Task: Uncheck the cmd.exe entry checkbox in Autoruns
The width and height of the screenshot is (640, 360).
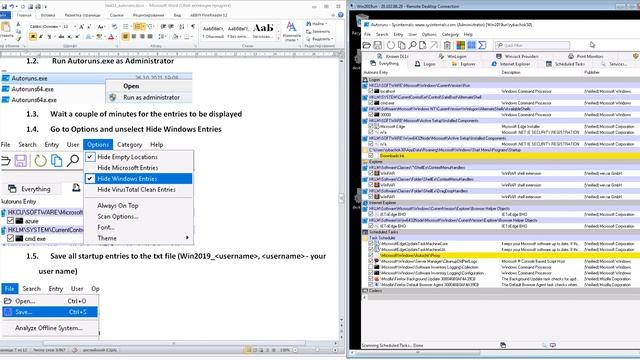Action: coord(371,103)
